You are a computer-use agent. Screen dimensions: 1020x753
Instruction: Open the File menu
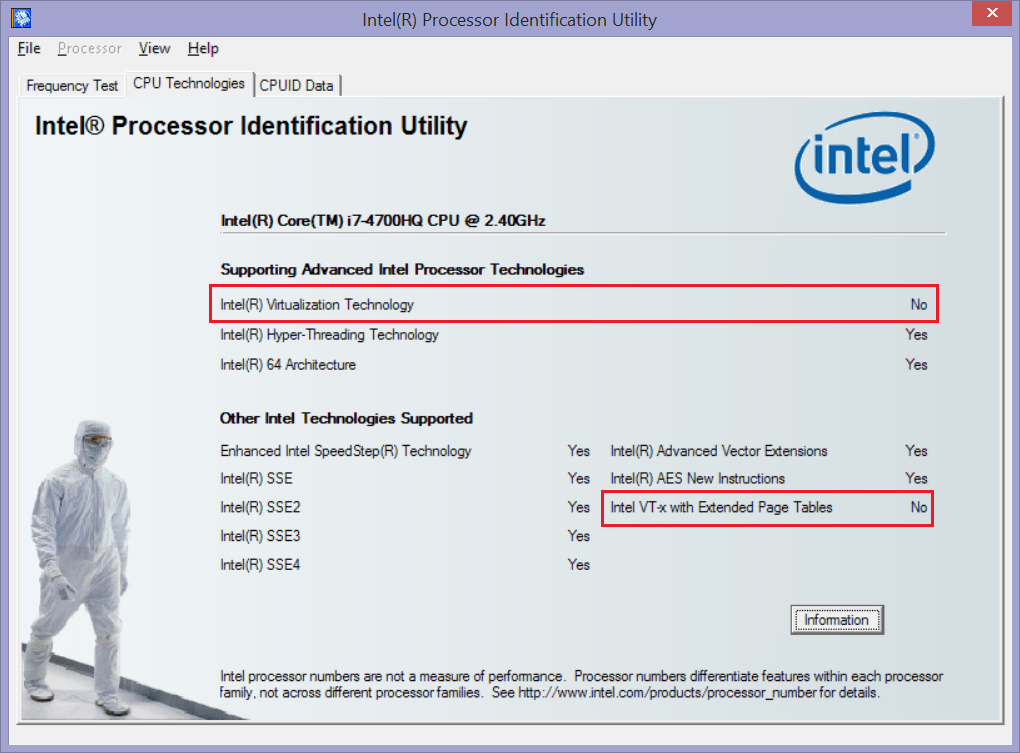pyautogui.click(x=28, y=48)
